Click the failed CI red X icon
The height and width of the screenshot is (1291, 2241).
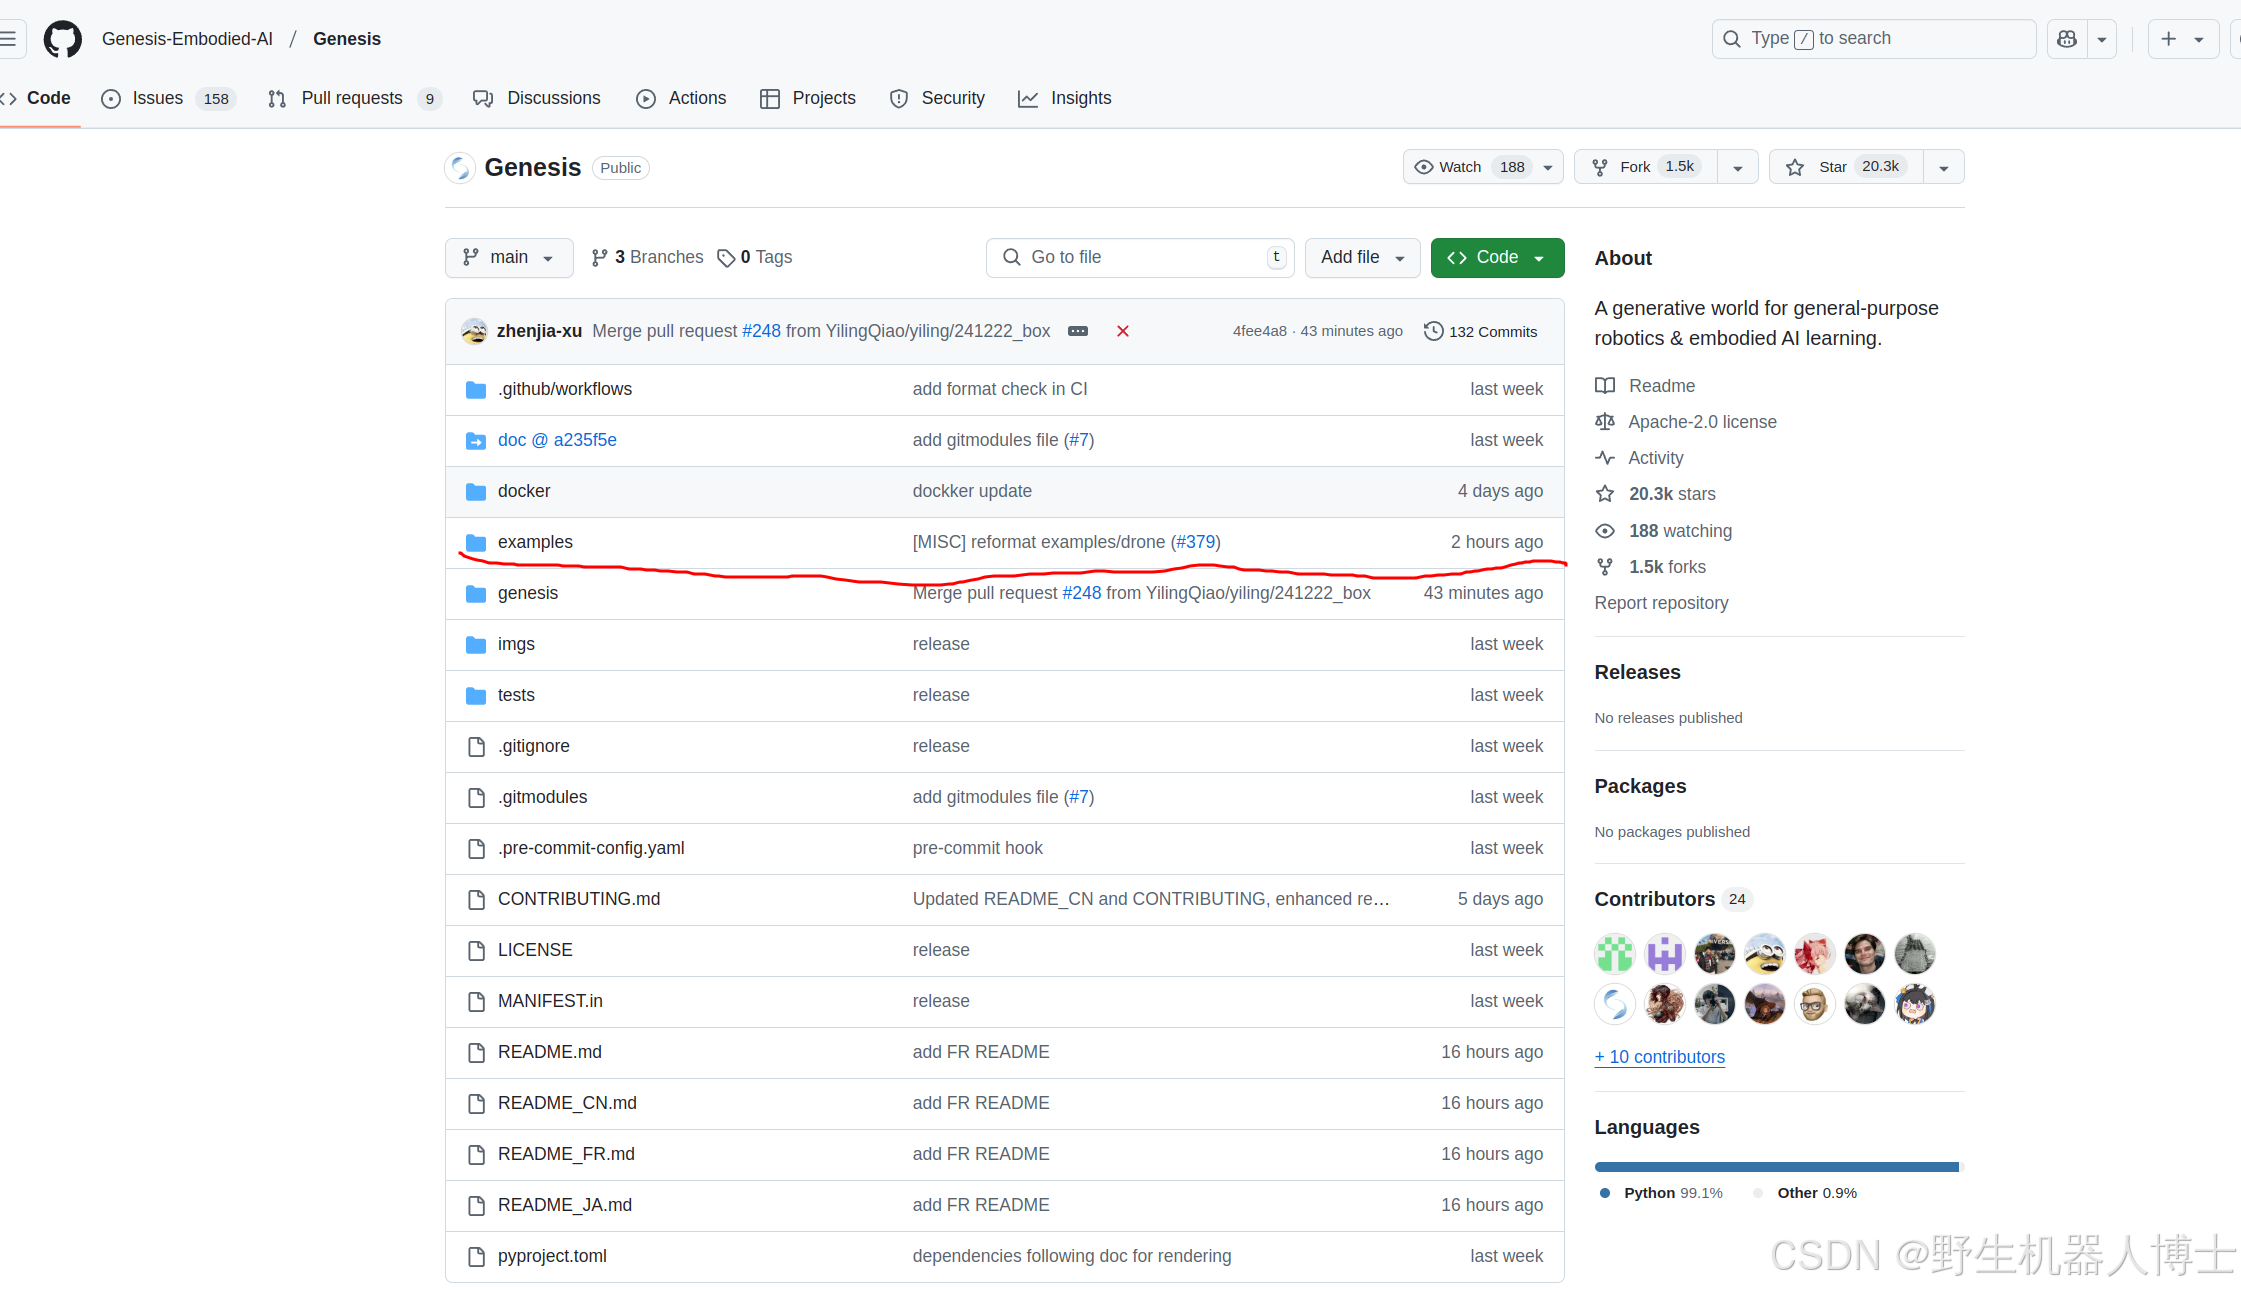tap(1122, 331)
